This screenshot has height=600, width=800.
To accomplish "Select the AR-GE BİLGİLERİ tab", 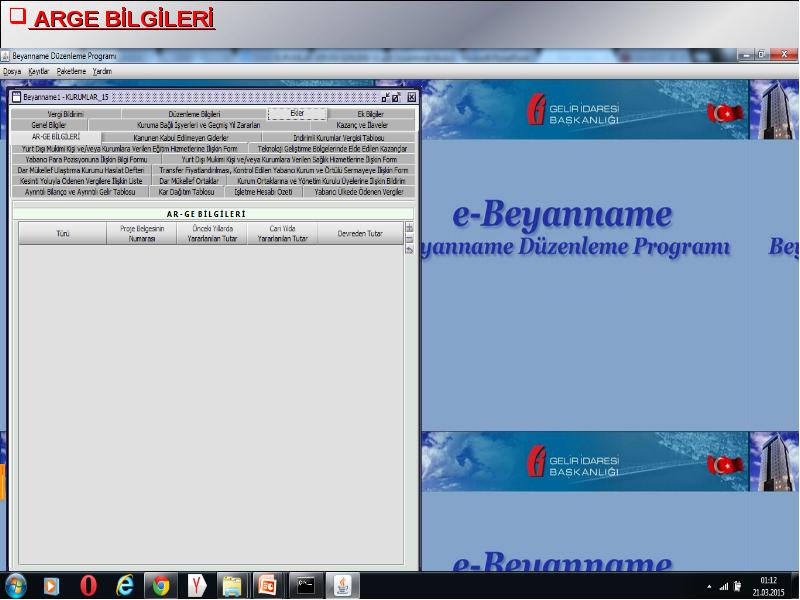I will pyautogui.click(x=56, y=137).
